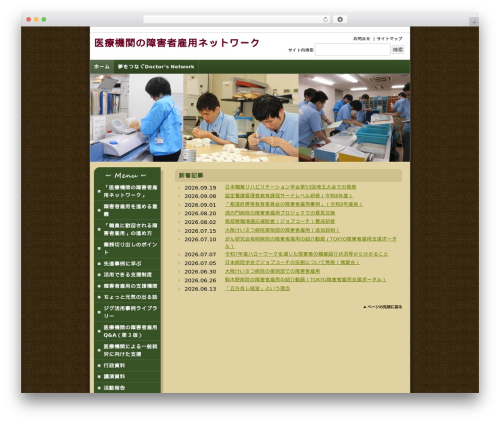
Task: Open the 2026.07.15 article on 大阪けいさつ病院薬剤部
Action: click(x=282, y=230)
